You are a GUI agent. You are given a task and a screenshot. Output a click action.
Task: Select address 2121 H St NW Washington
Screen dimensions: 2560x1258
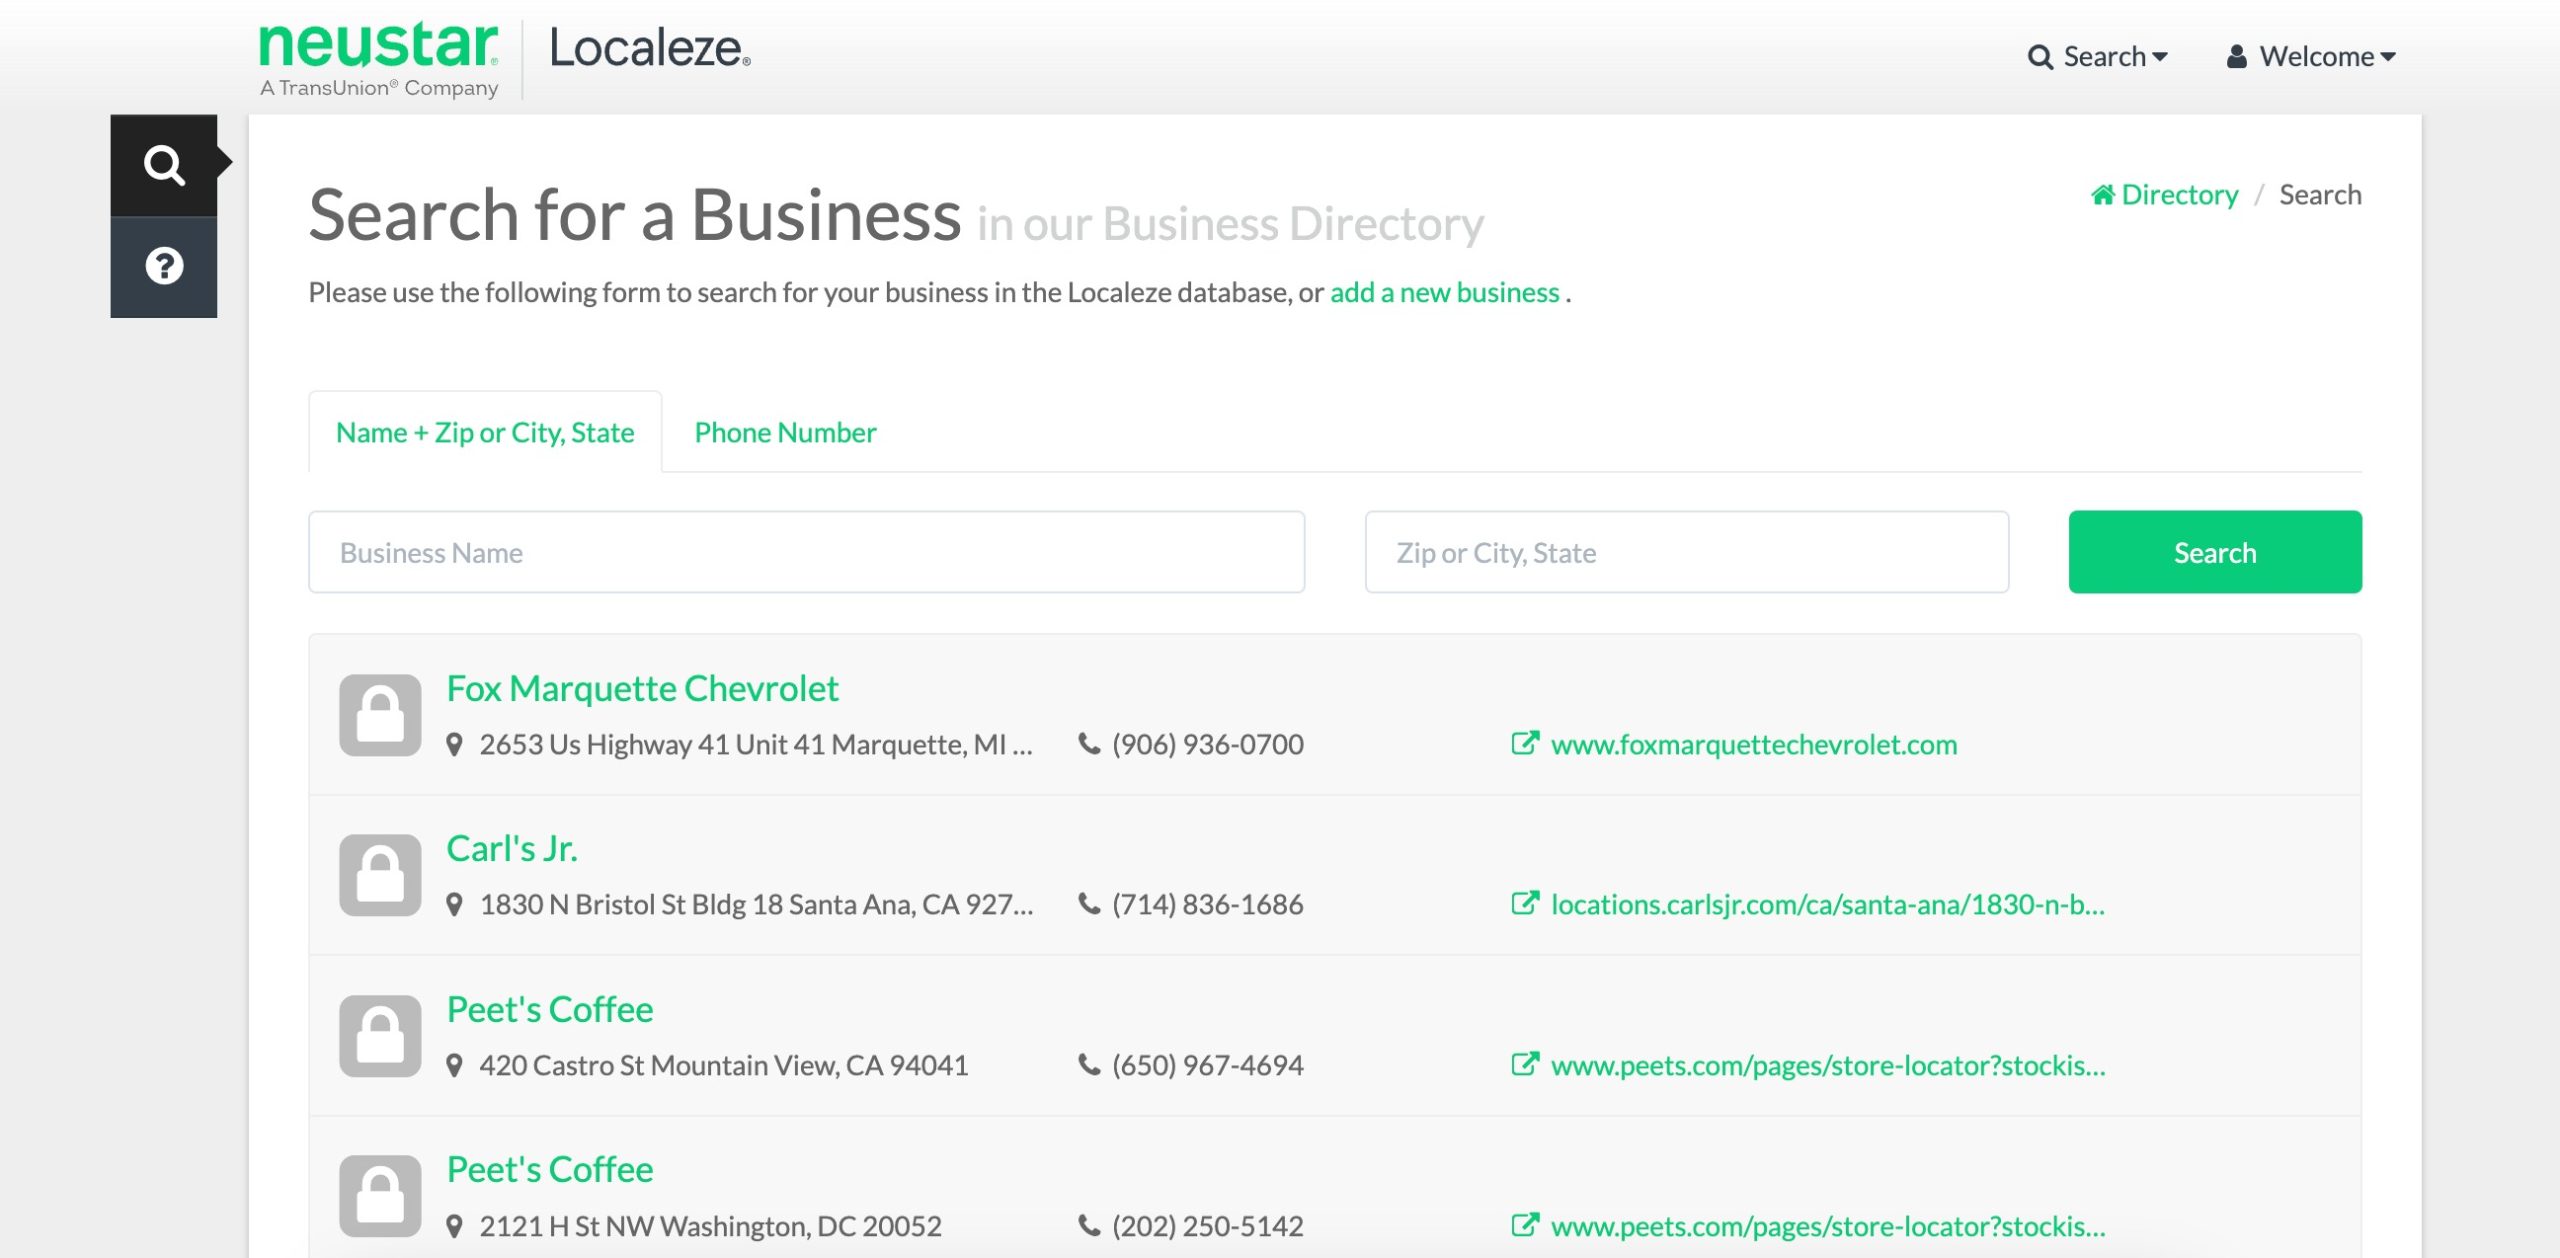point(710,1226)
